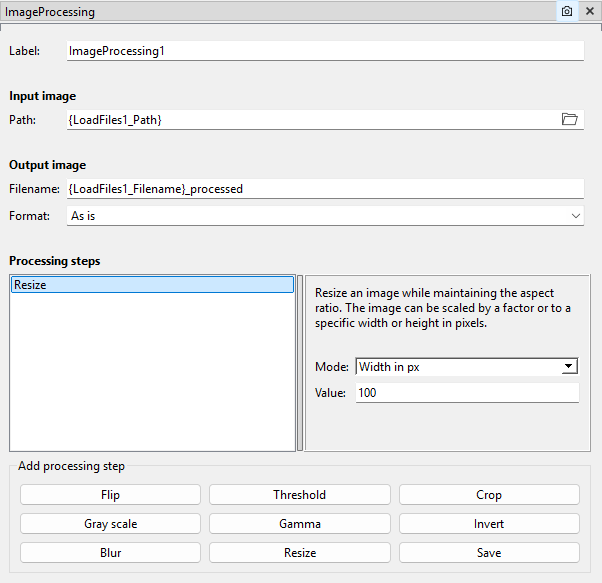Select the Resize step in the list

click(152, 285)
